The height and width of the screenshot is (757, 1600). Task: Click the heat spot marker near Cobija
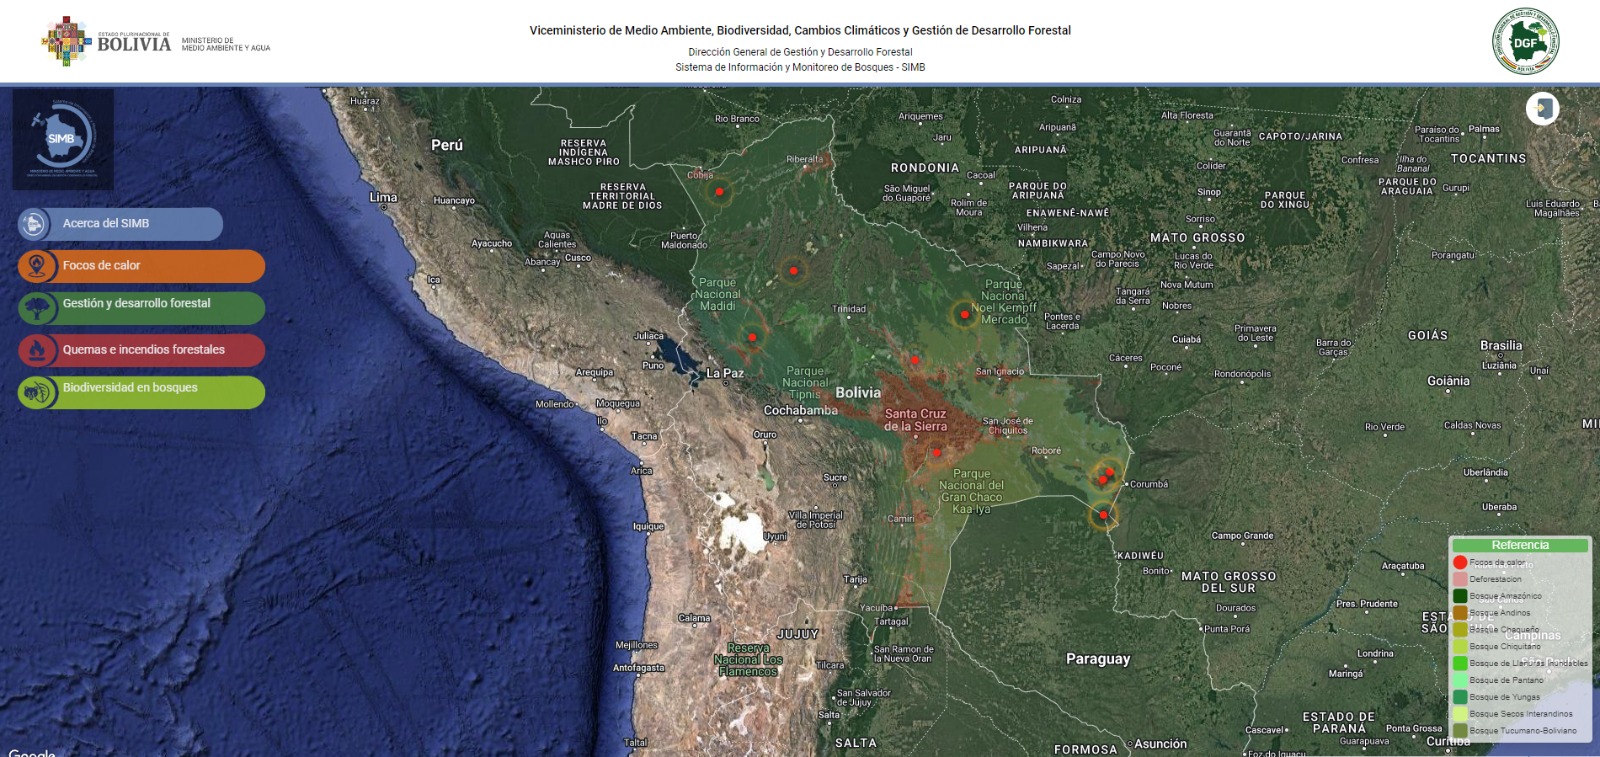point(718,191)
